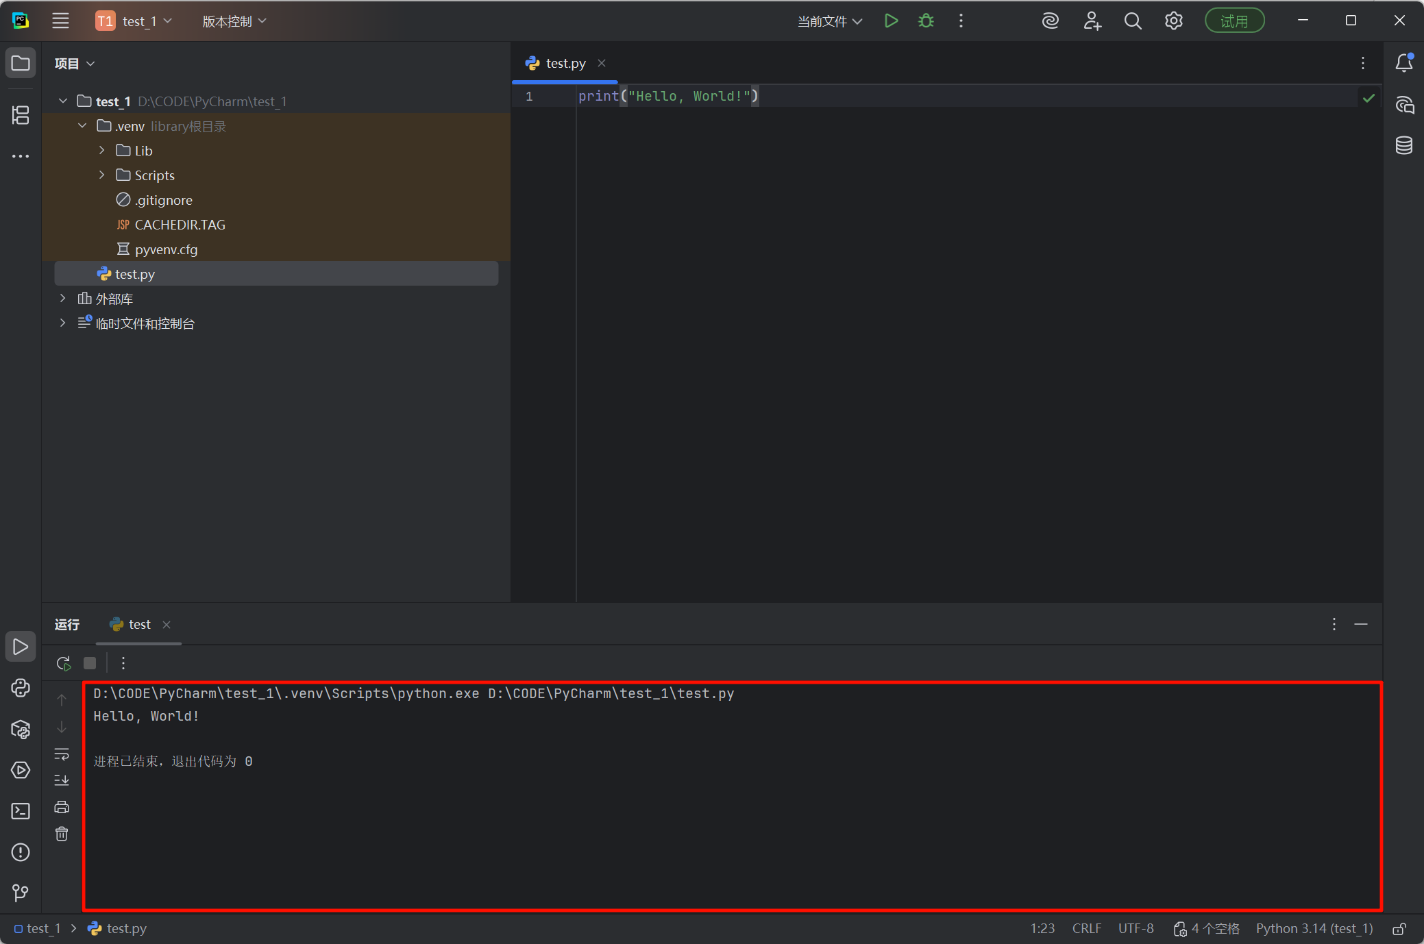This screenshot has height=944, width=1424.
Task: Select test.py in the project tree
Action: point(276,274)
